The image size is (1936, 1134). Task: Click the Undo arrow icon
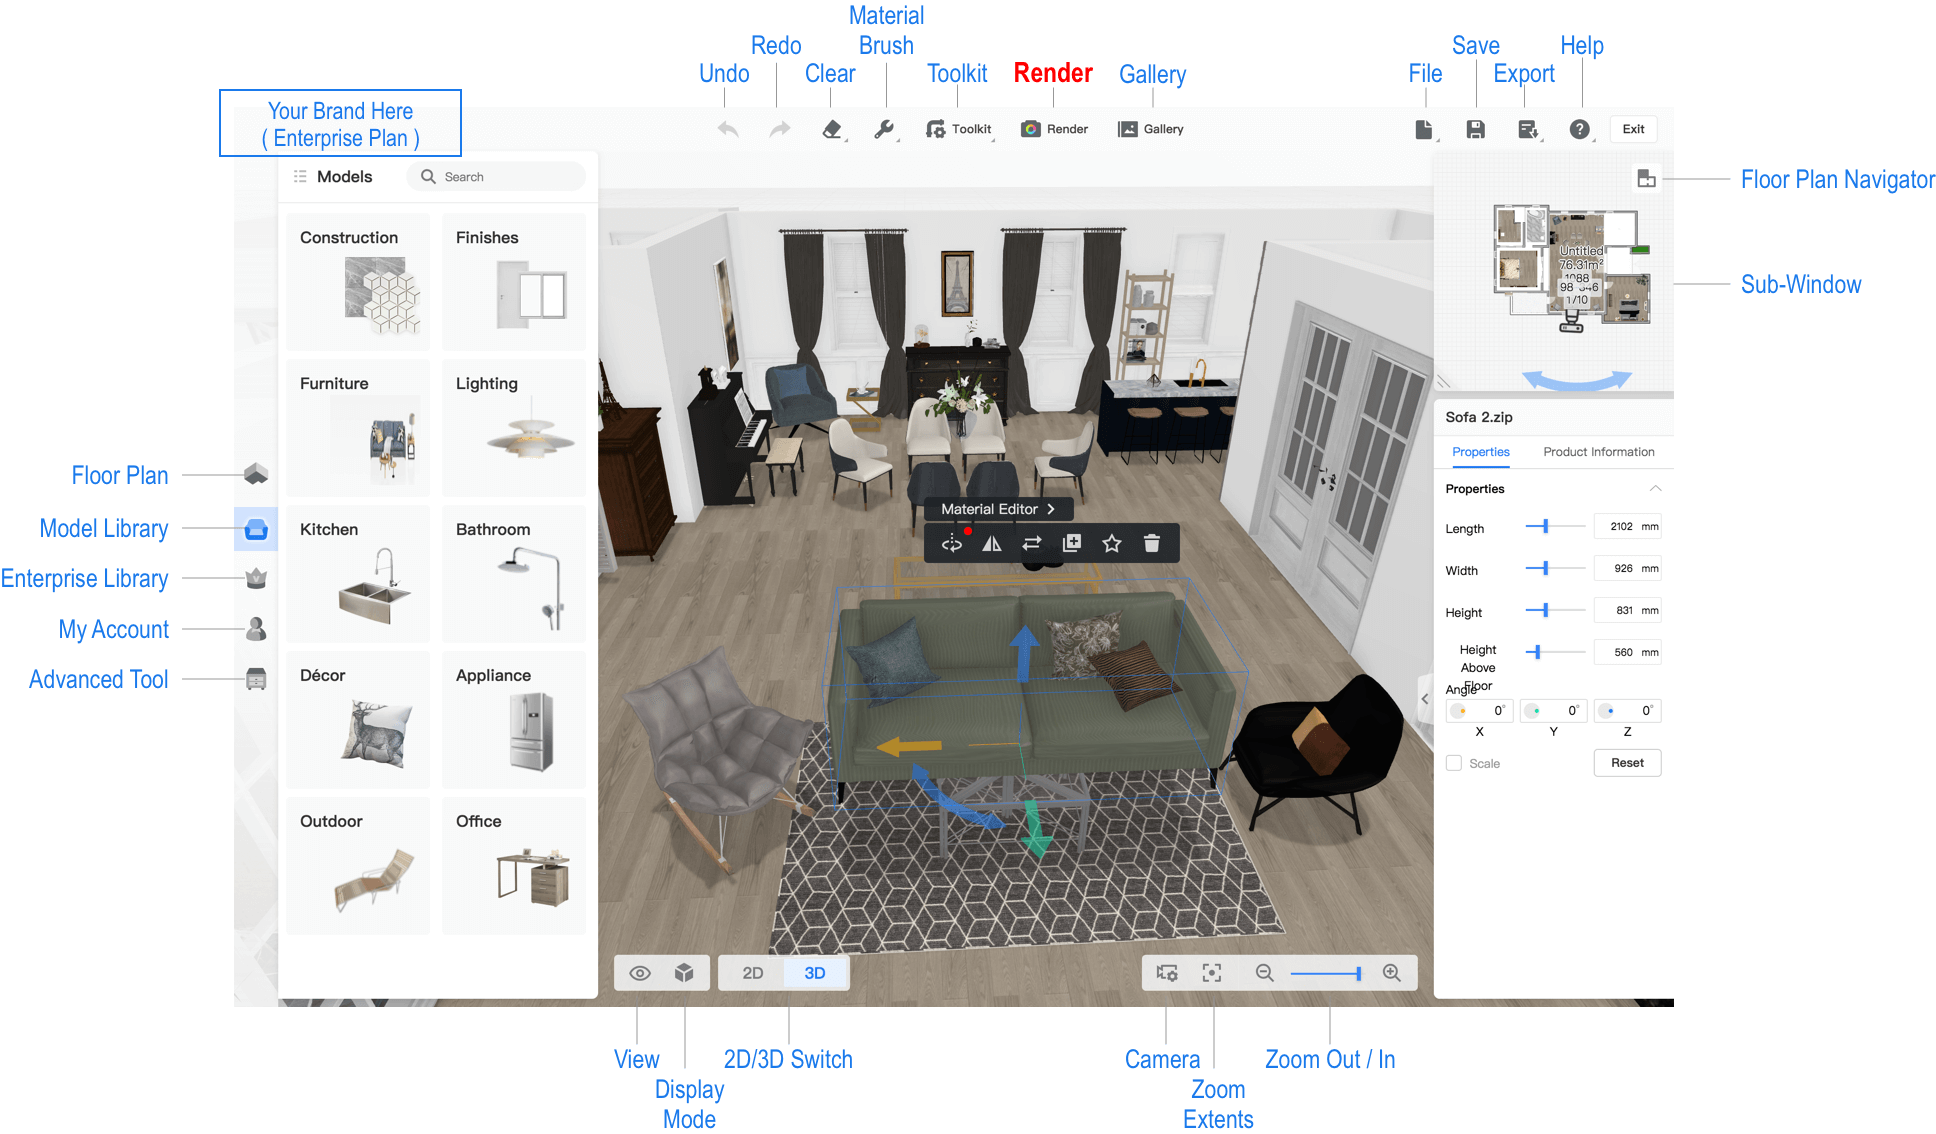click(x=728, y=129)
